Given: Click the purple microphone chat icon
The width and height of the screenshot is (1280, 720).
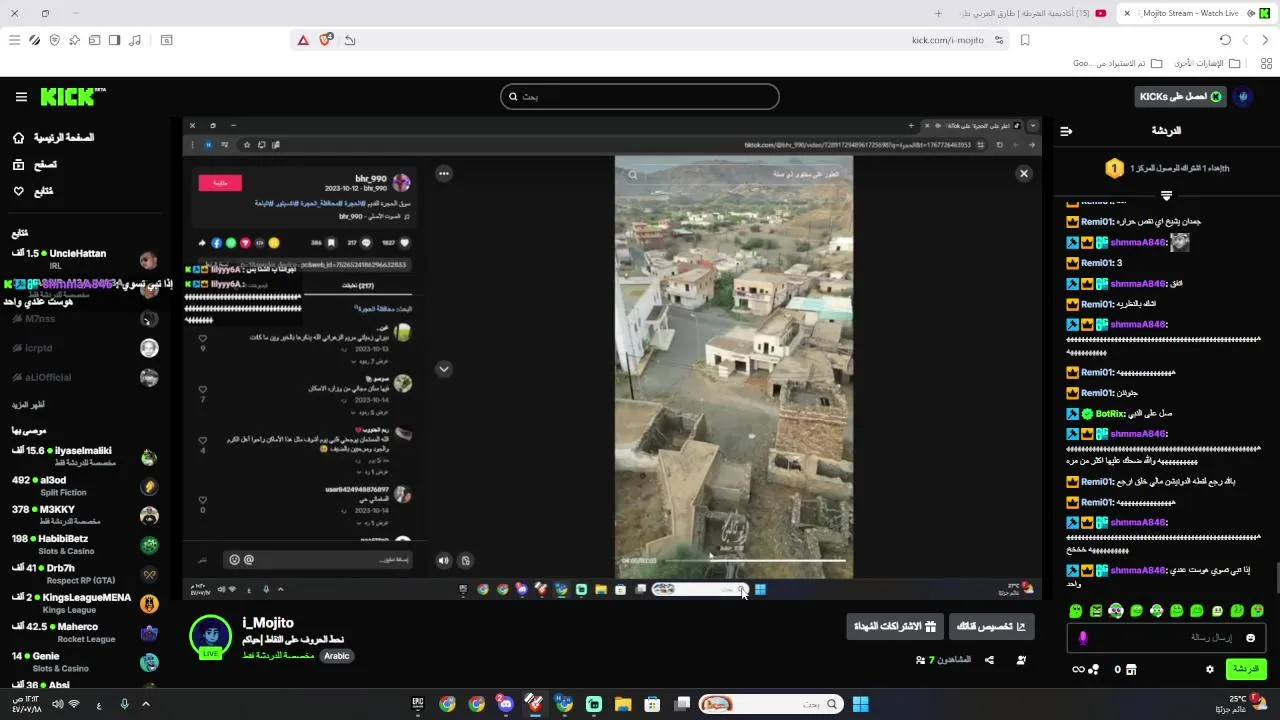Looking at the screenshot, I should [x=1082, y=638].
